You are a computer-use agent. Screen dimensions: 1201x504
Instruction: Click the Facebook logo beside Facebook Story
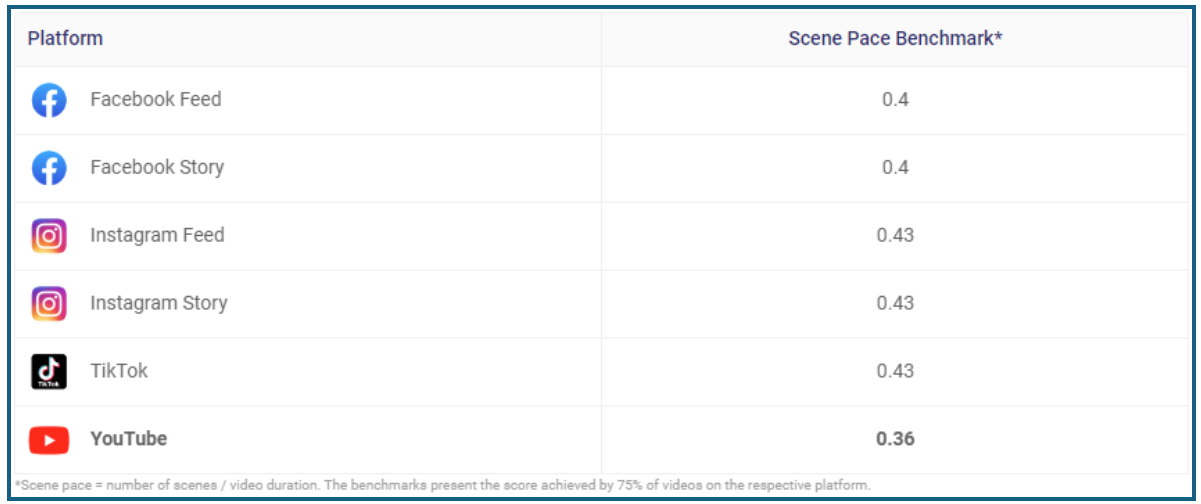tap(49, 168)
